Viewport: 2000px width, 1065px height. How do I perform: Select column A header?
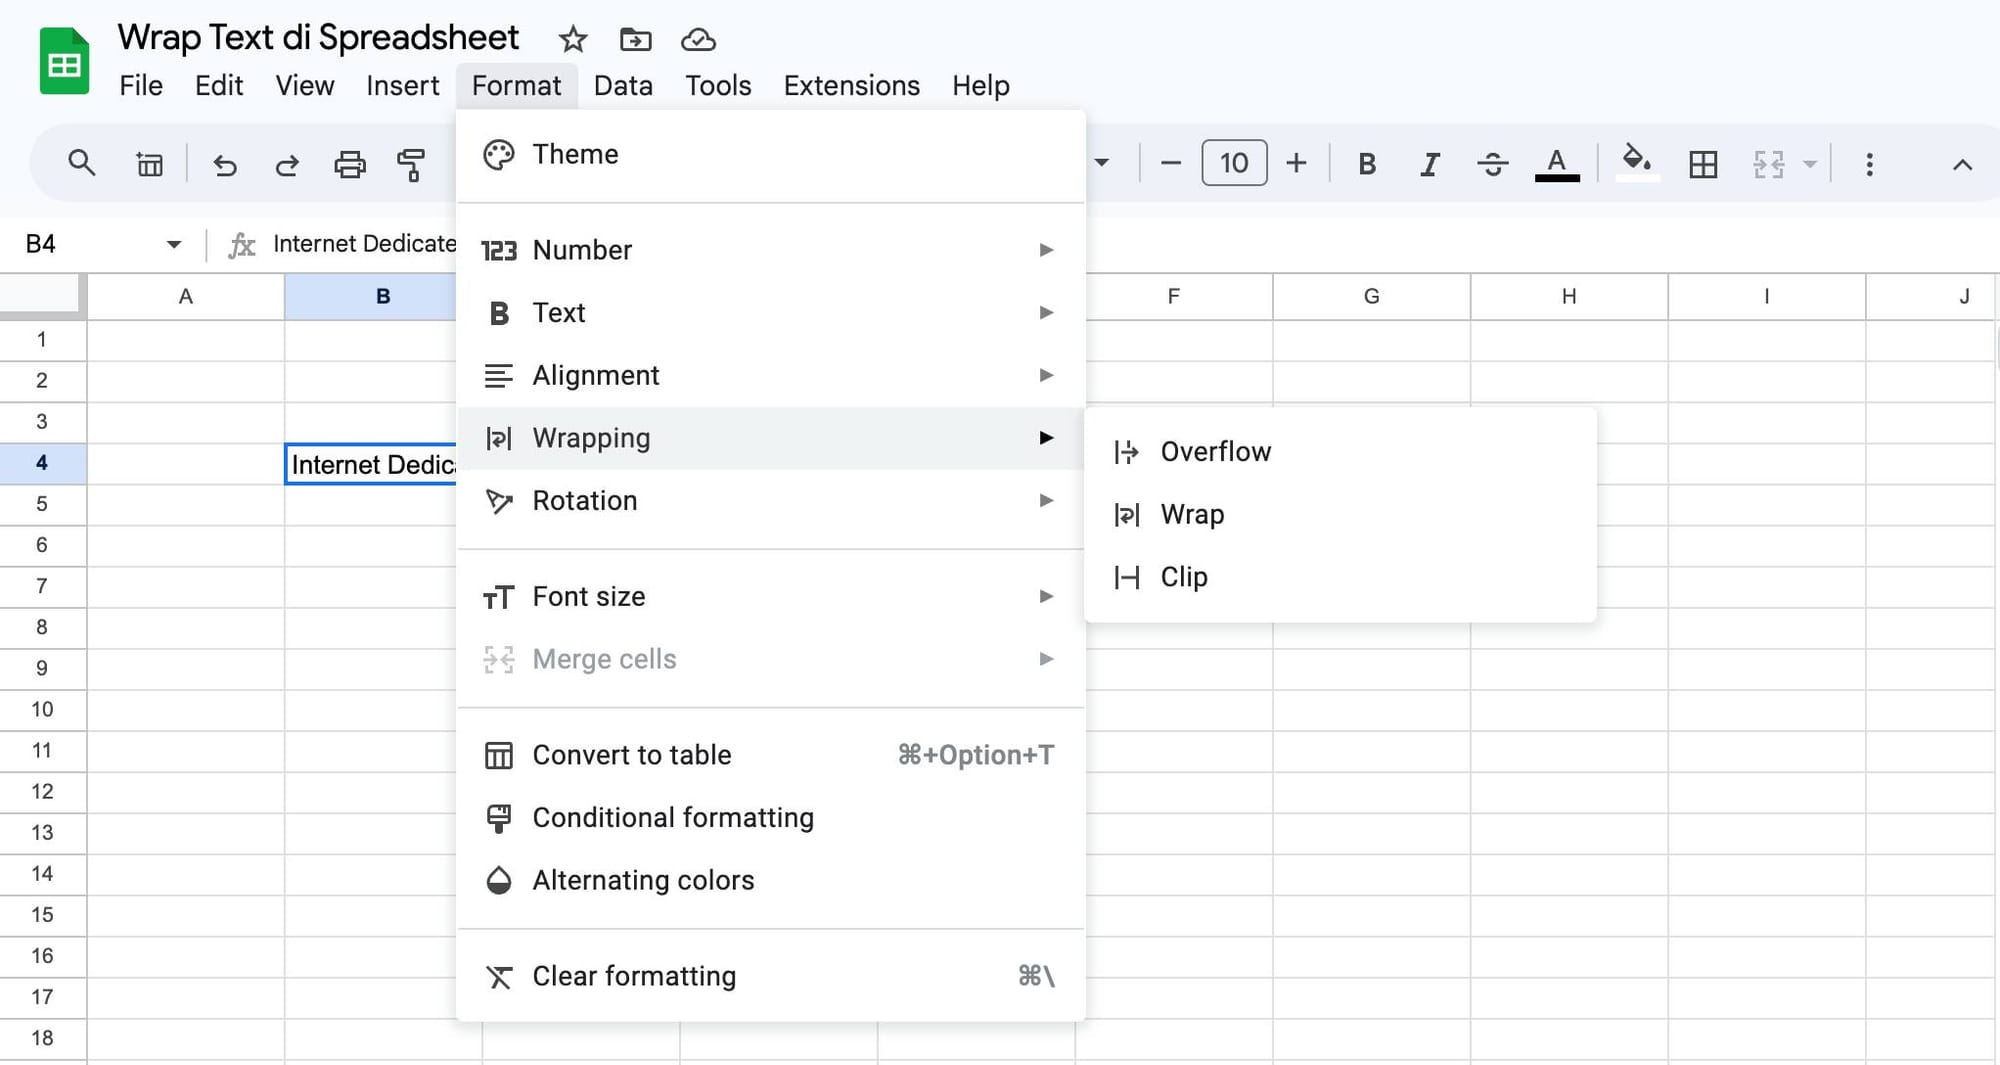click(x=186, y=296)
